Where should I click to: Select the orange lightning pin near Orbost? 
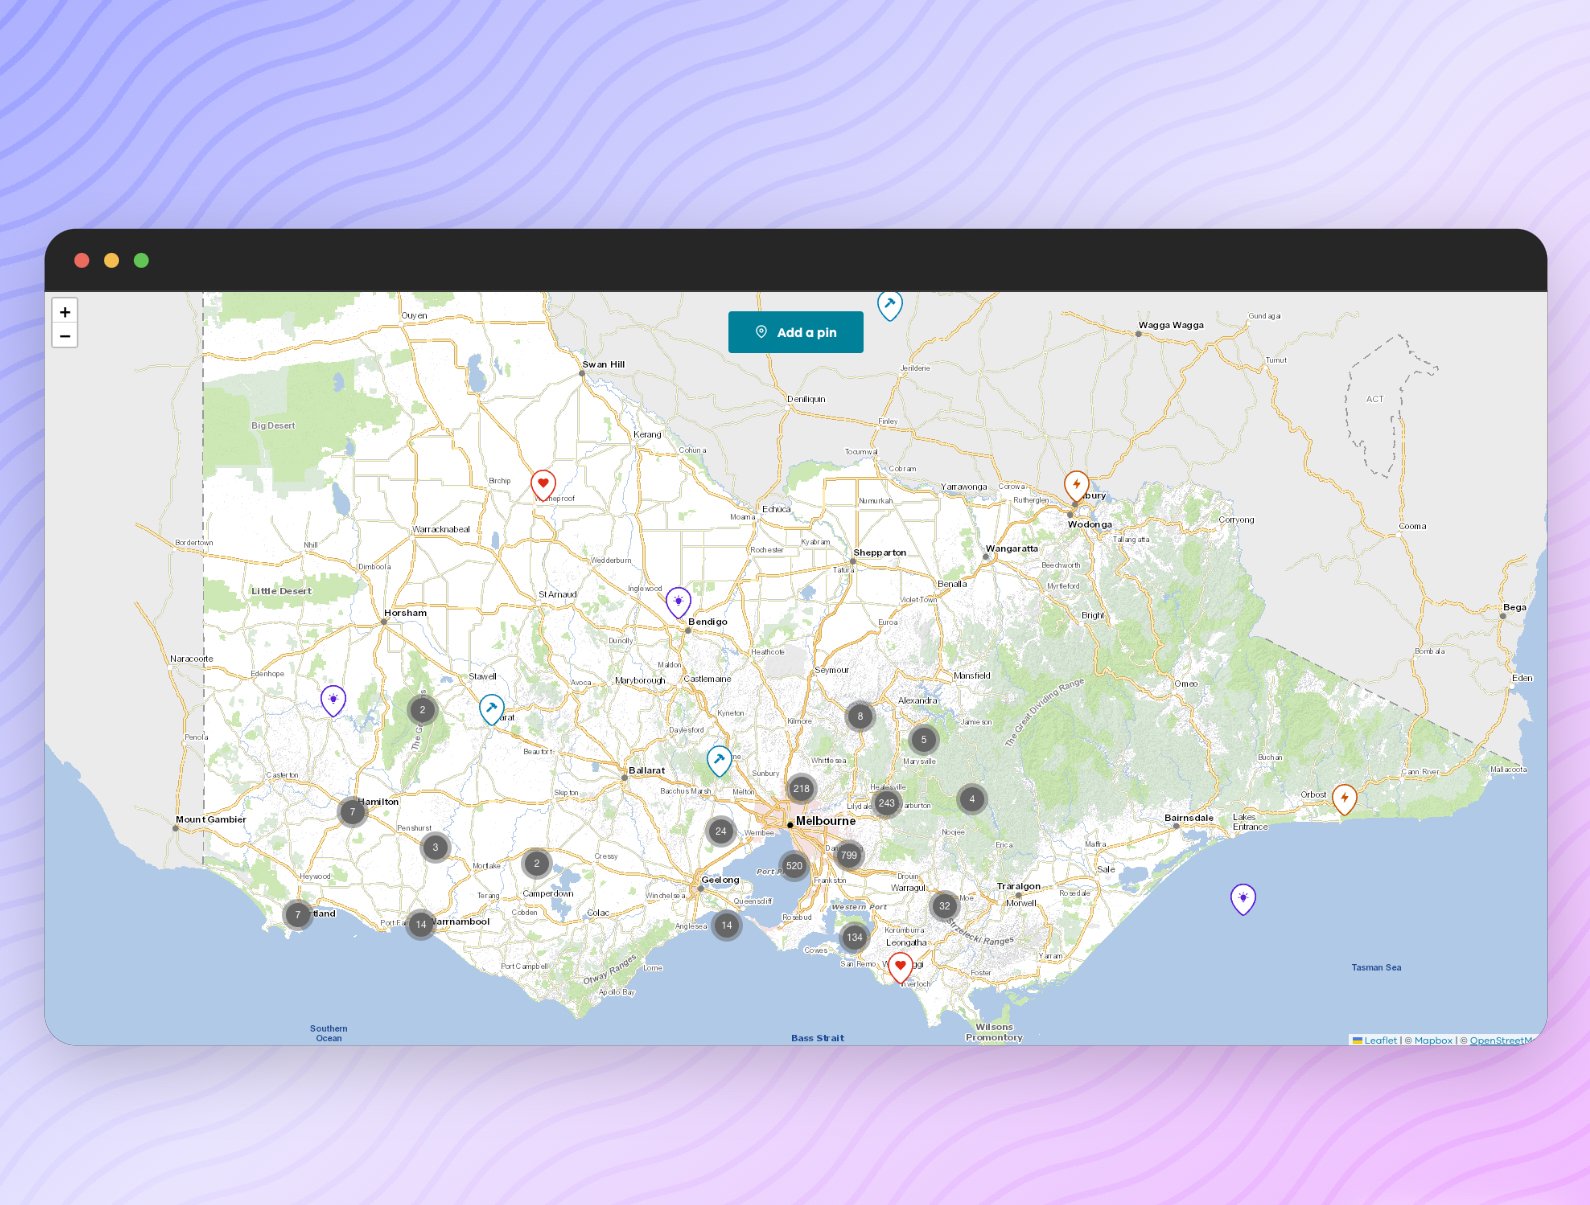pos(1344,798)
